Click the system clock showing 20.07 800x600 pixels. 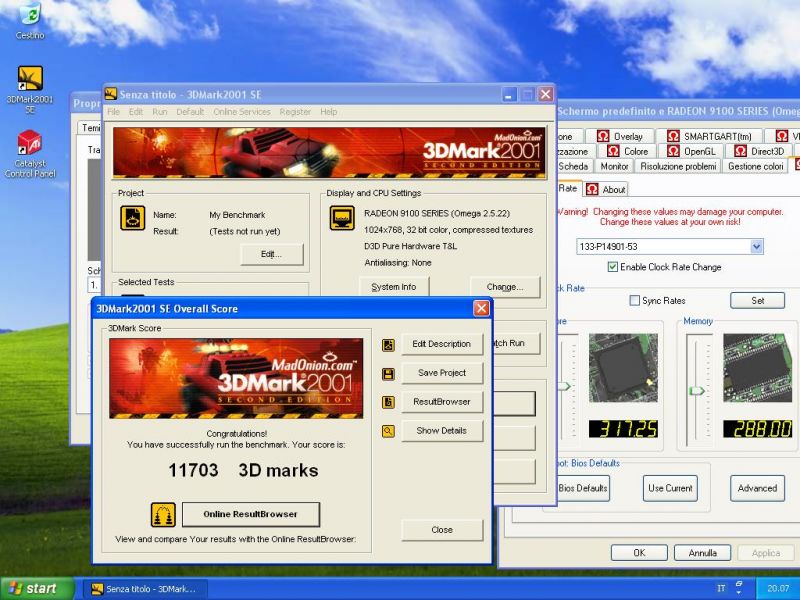pos(778,588)
